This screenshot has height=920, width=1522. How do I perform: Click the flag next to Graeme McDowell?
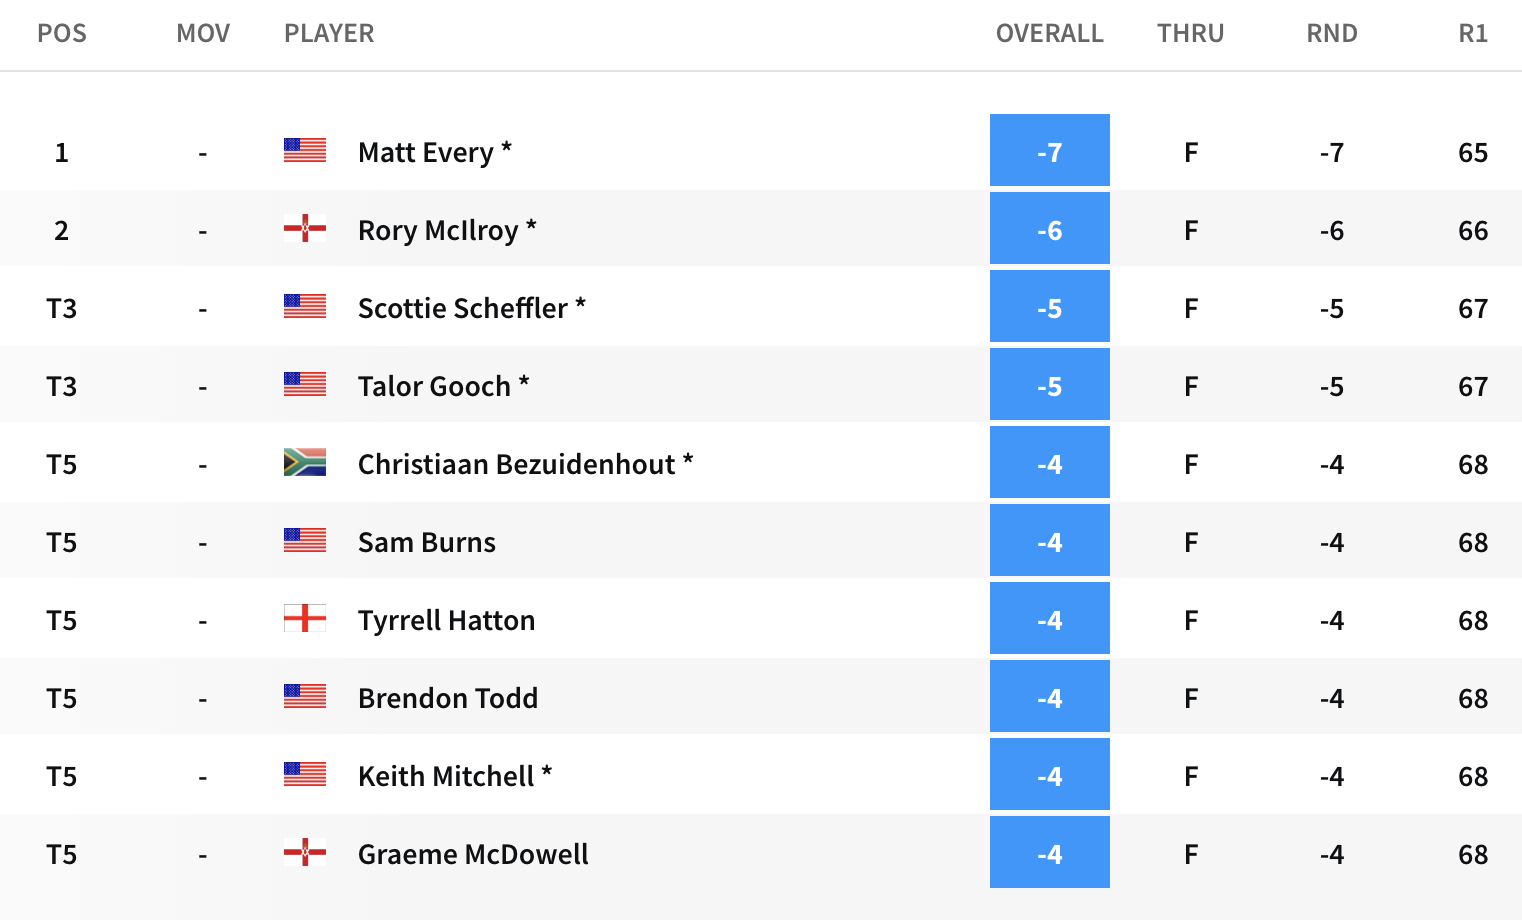(x=305, y=852)
